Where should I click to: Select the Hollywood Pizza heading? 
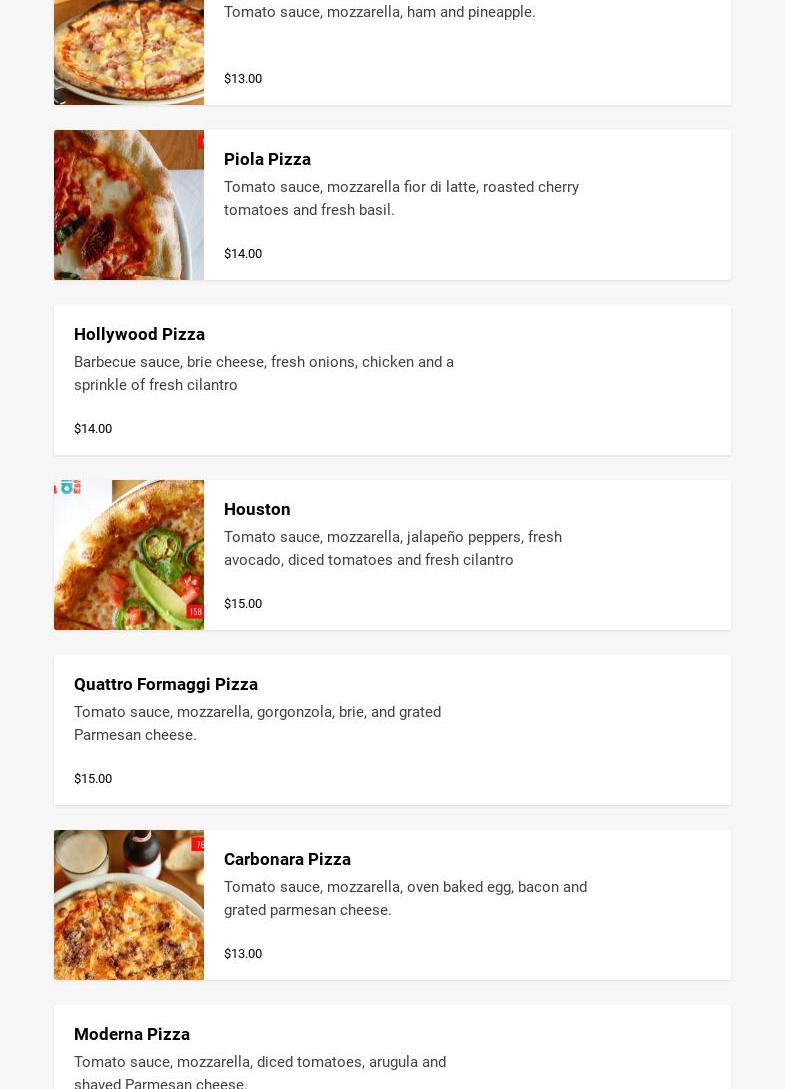[x=139, y=334]
